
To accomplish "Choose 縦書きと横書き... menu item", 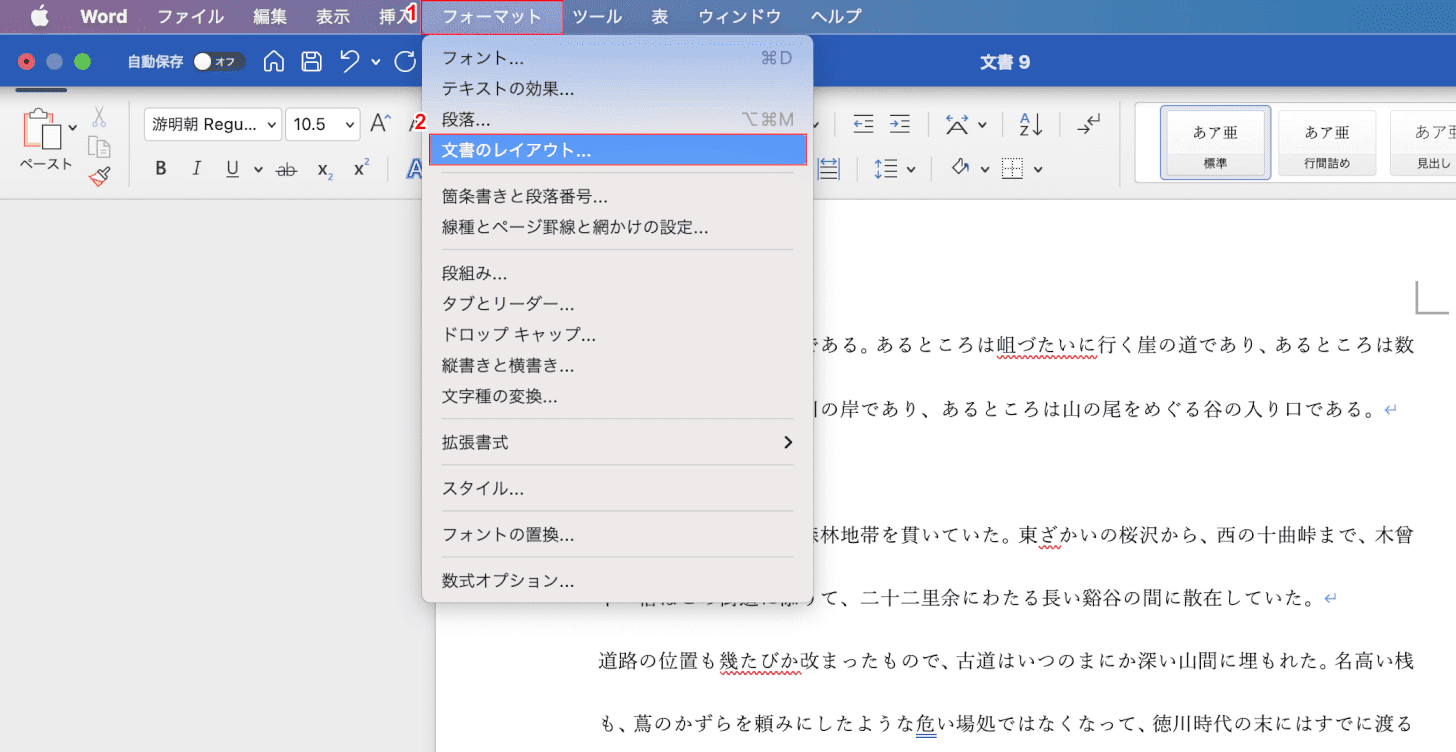I will tap(618, 366).
